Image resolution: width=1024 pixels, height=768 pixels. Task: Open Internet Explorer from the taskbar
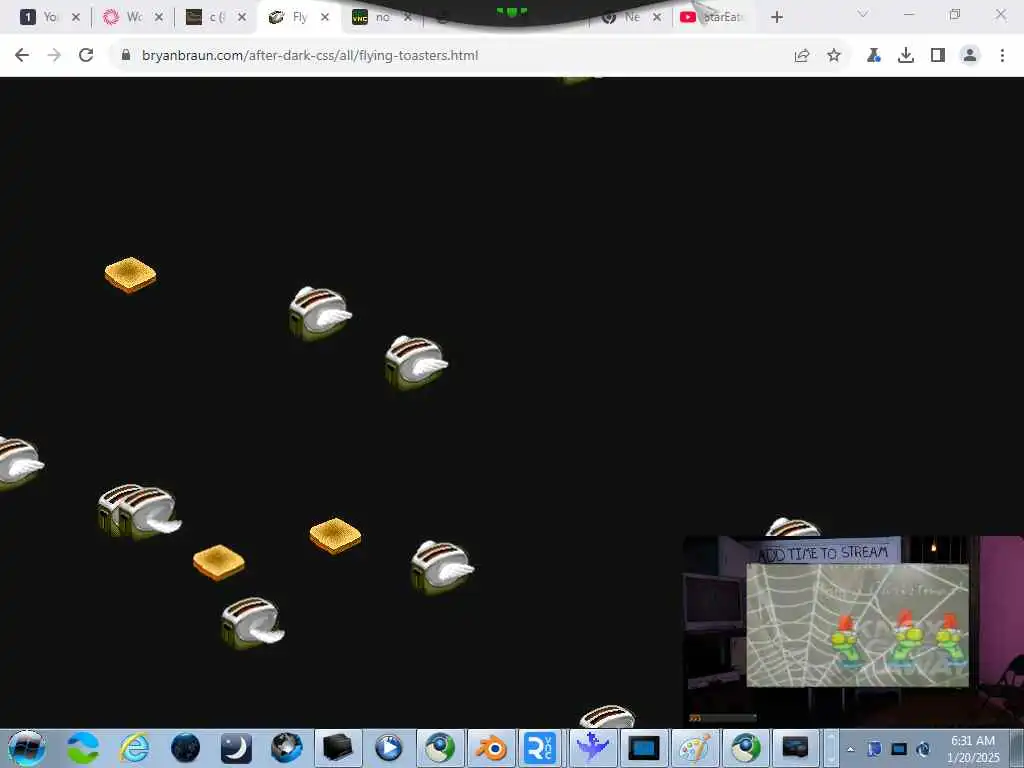(x=135, y=748)
